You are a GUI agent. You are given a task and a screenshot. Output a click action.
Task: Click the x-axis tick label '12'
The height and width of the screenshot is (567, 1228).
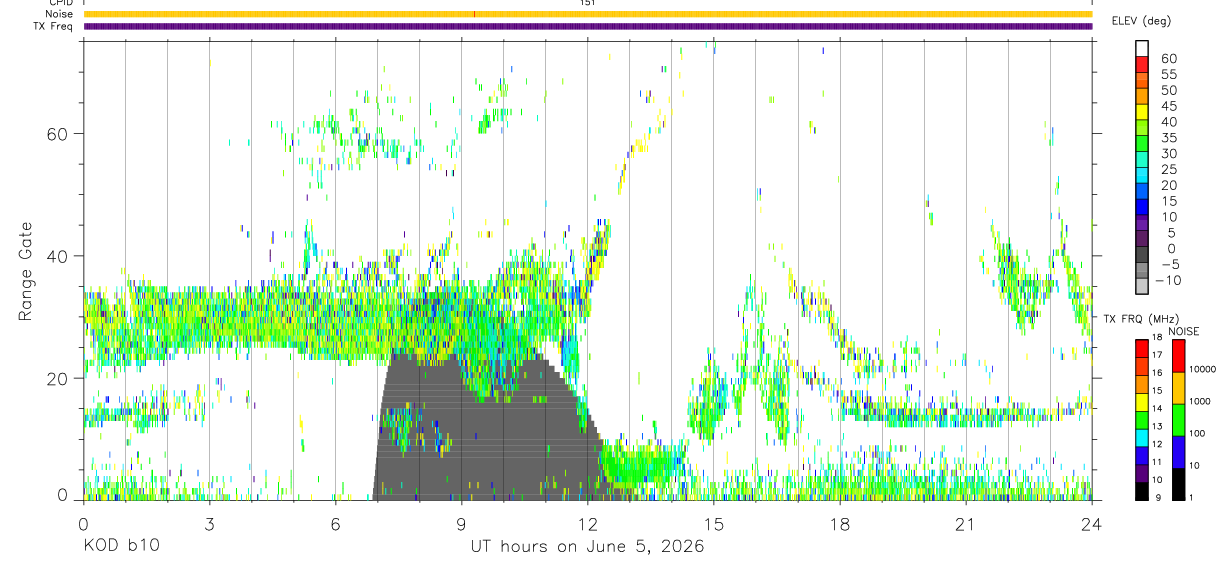pos(587,524)
